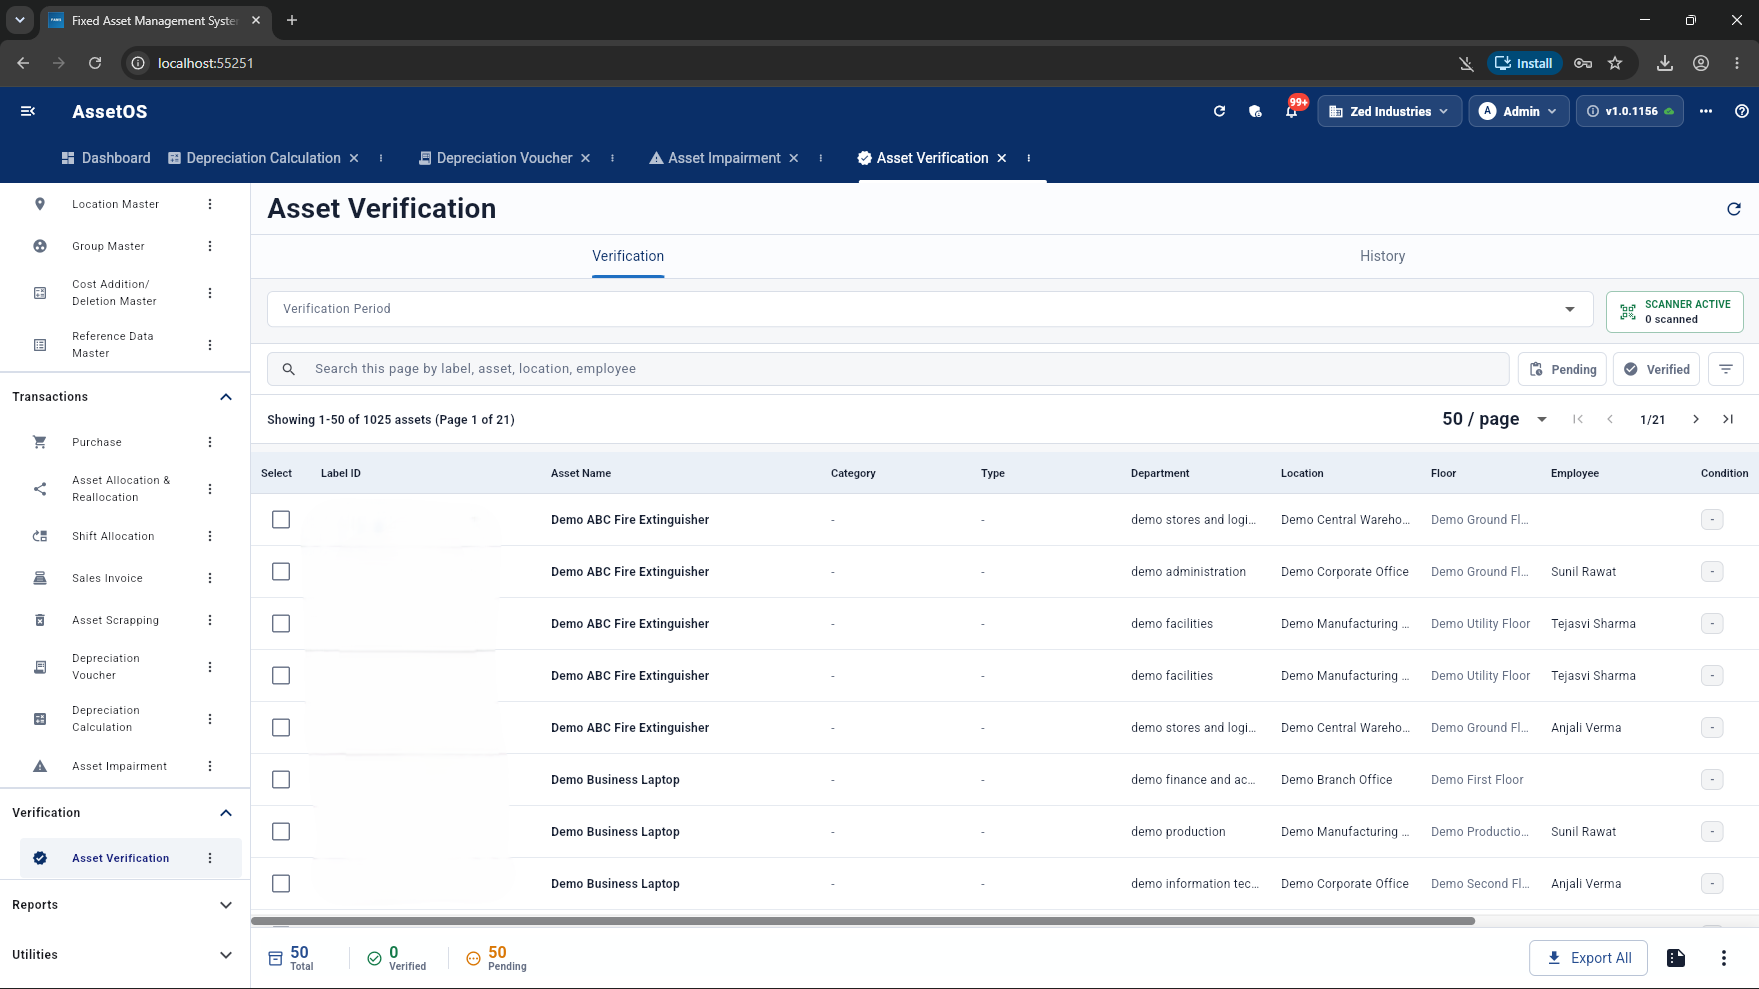This screenshot has width=1759, height=989.
Task: Open the filter list icon
Action: [x=1726, y=369]
